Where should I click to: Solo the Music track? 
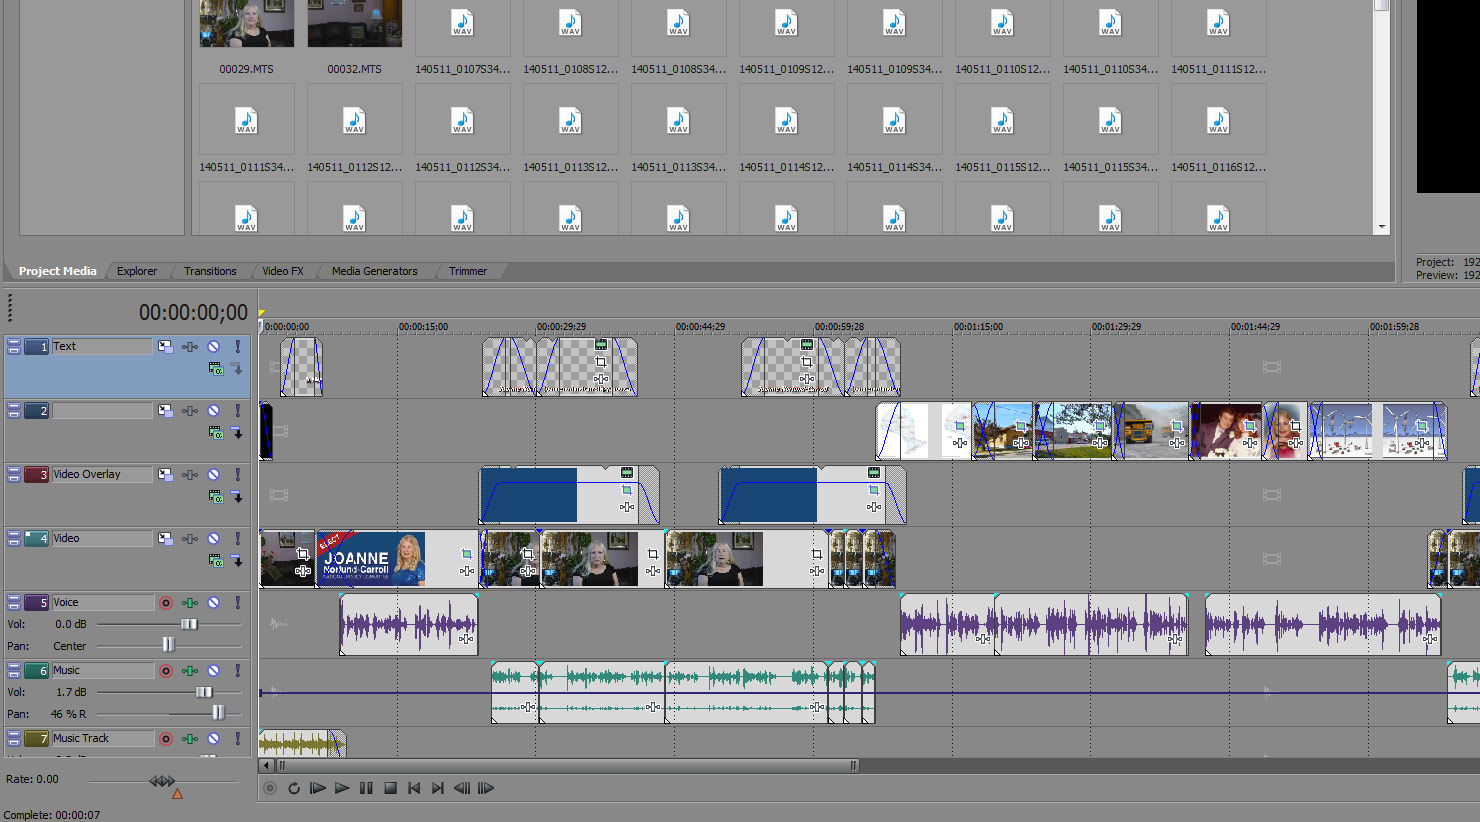pyautogui.click(x=237, y=671)
